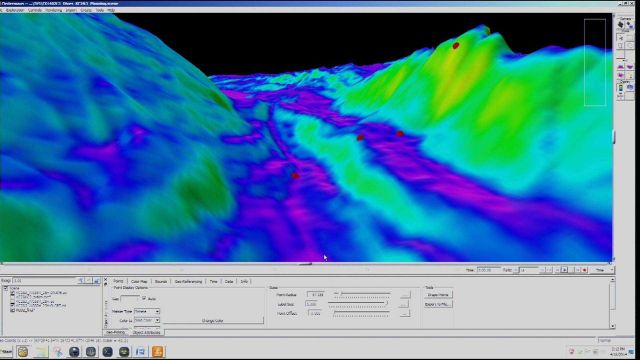Click the red record button in time controls
This screenshot has height=360, width=640.
[584, 270]
